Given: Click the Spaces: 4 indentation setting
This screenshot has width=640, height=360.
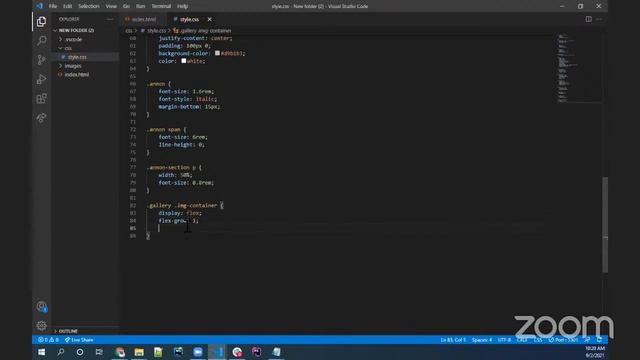Looking at the screenshot, I should pos(482,340).
